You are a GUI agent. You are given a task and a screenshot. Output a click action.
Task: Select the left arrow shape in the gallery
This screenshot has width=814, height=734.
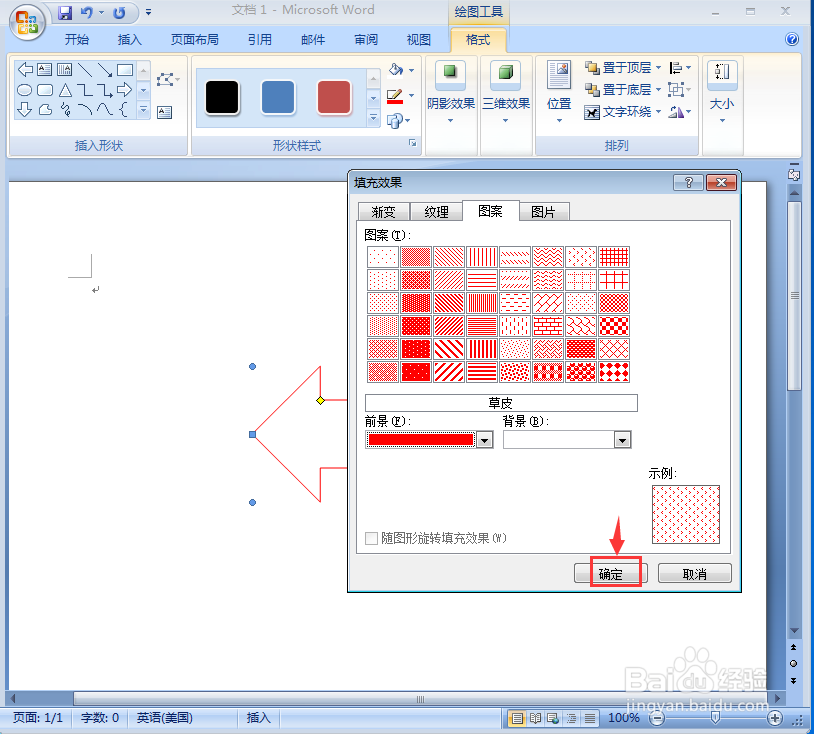[x=25, y=70]
